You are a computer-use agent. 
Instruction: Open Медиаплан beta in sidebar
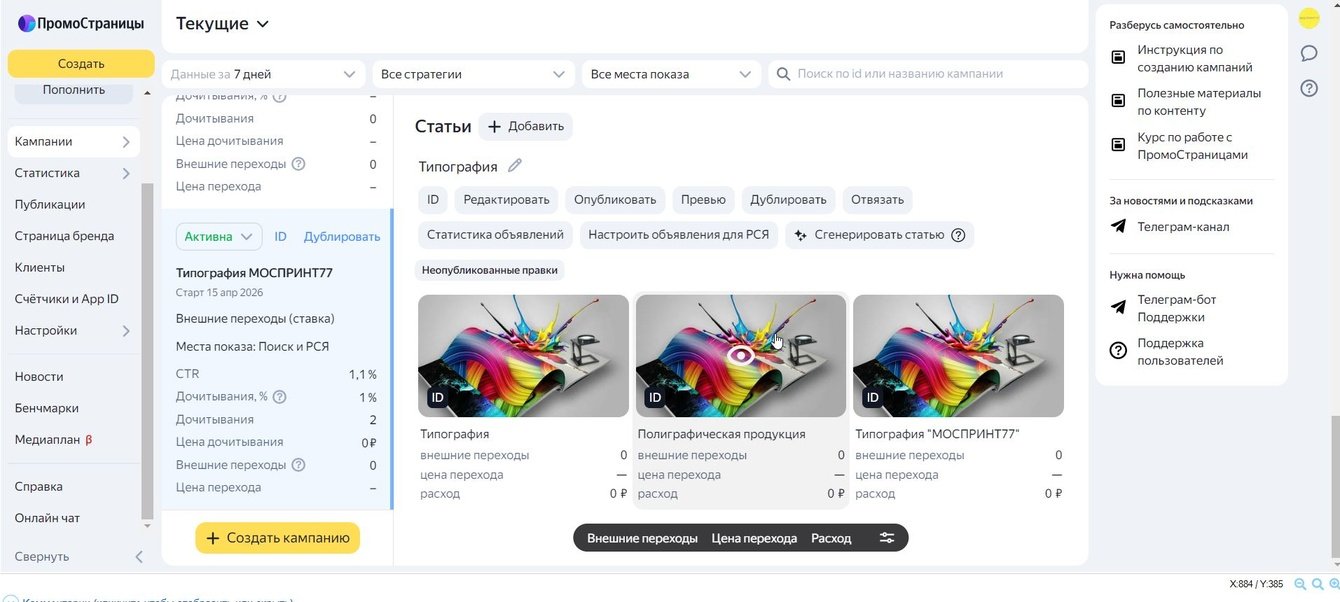pos(53,439)
